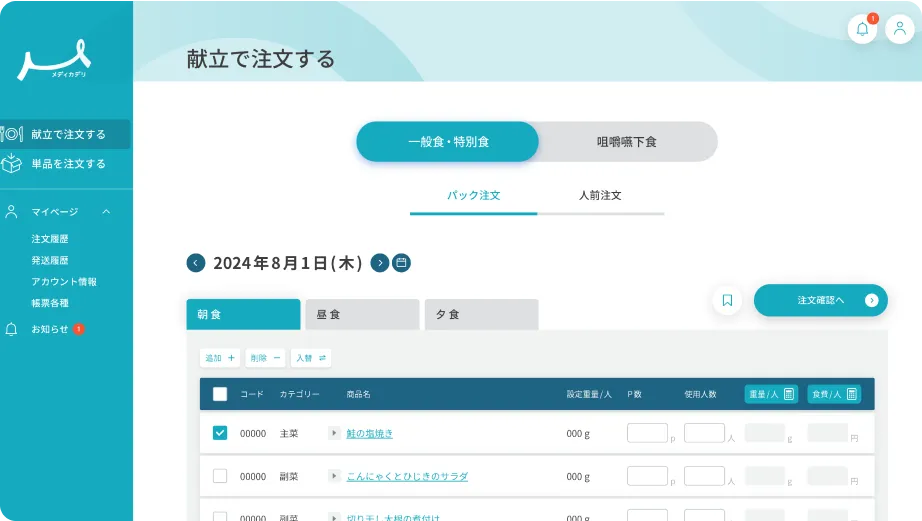This screenshot has height=521, width=922.
Task: Click the bookmark icon button
Action: pyautogui.click(x=727, y=300)
